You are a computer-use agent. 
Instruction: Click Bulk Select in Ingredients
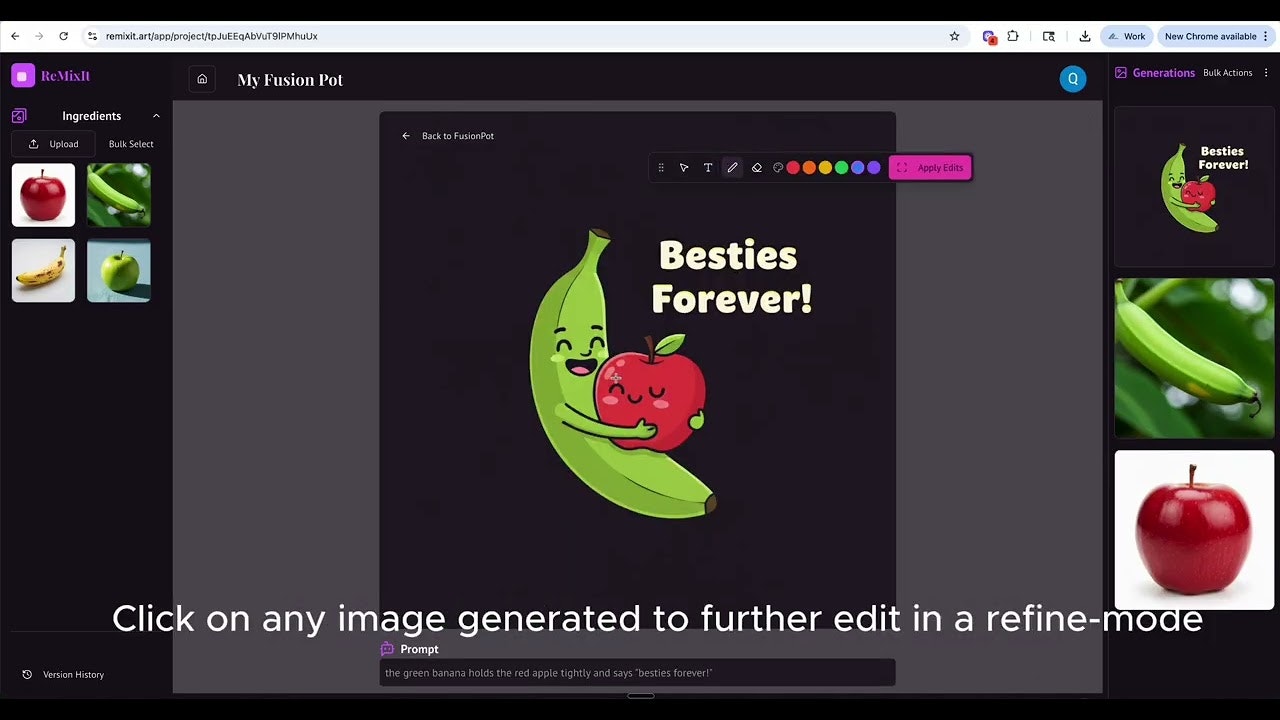(130, 143)
